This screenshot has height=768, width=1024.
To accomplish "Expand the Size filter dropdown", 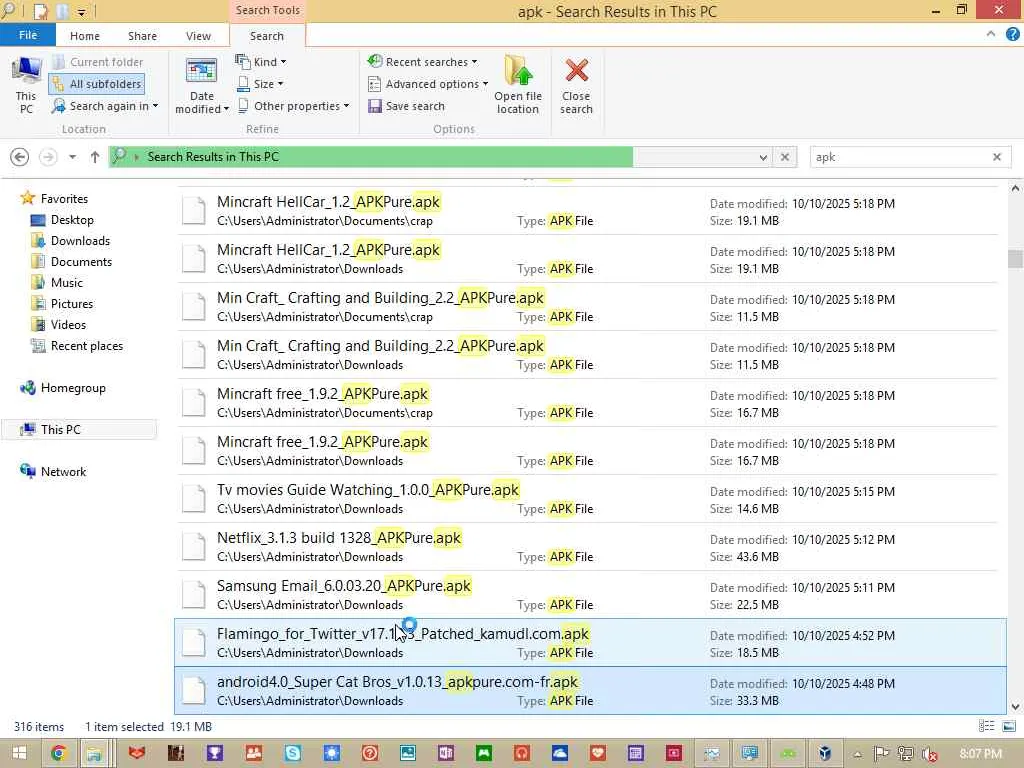I will [x=260, y=84].
